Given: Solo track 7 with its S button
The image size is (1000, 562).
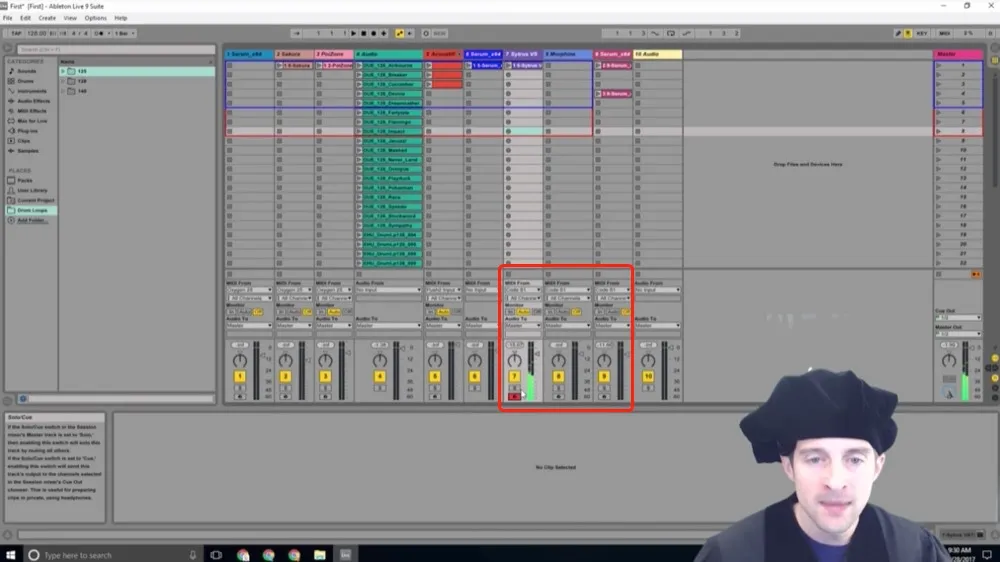Looking at the screenshot, I should [514, 388].
